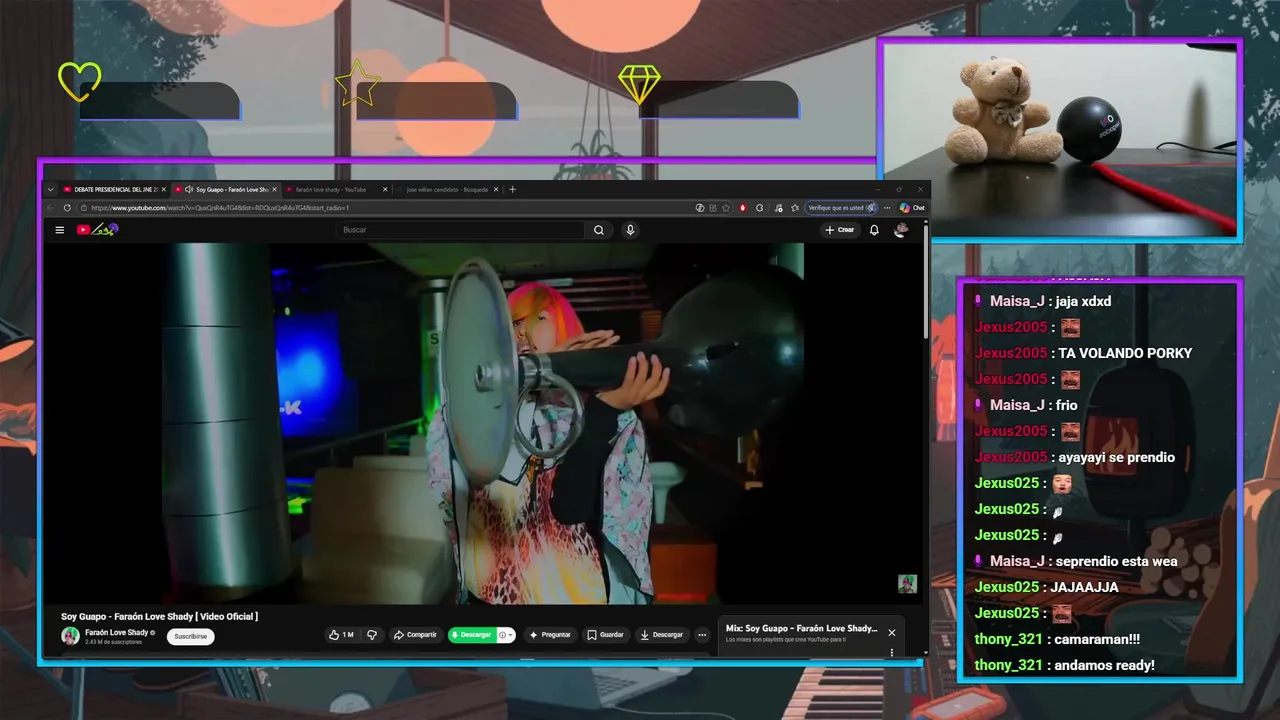Focus the YouTube Buscar search field

tap(461, 230)
